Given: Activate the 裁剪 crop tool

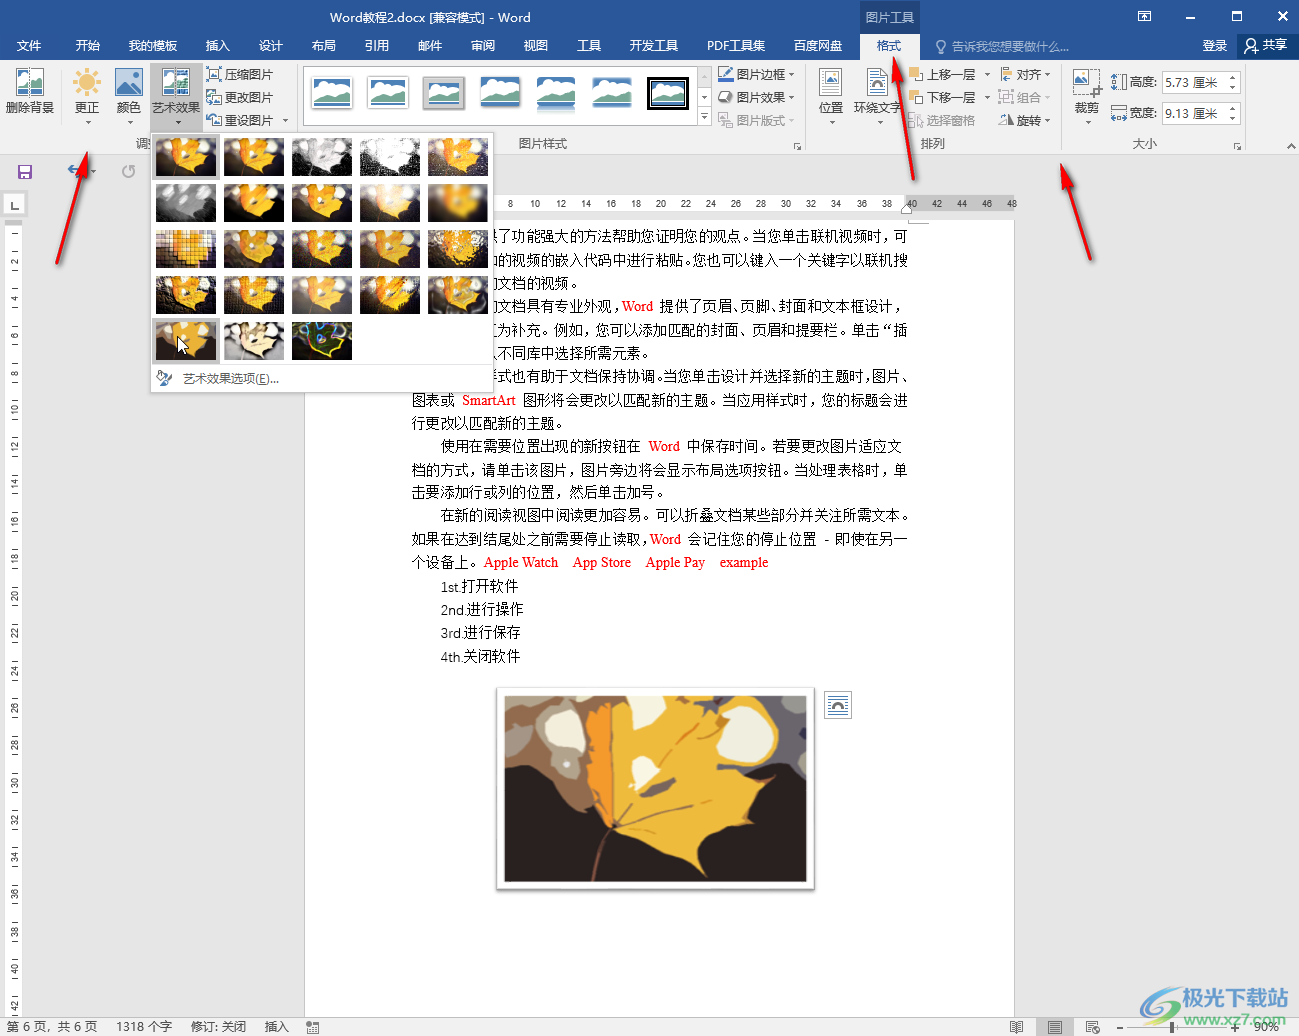Looking at the screenshot, I should (x=1087, y=96).
